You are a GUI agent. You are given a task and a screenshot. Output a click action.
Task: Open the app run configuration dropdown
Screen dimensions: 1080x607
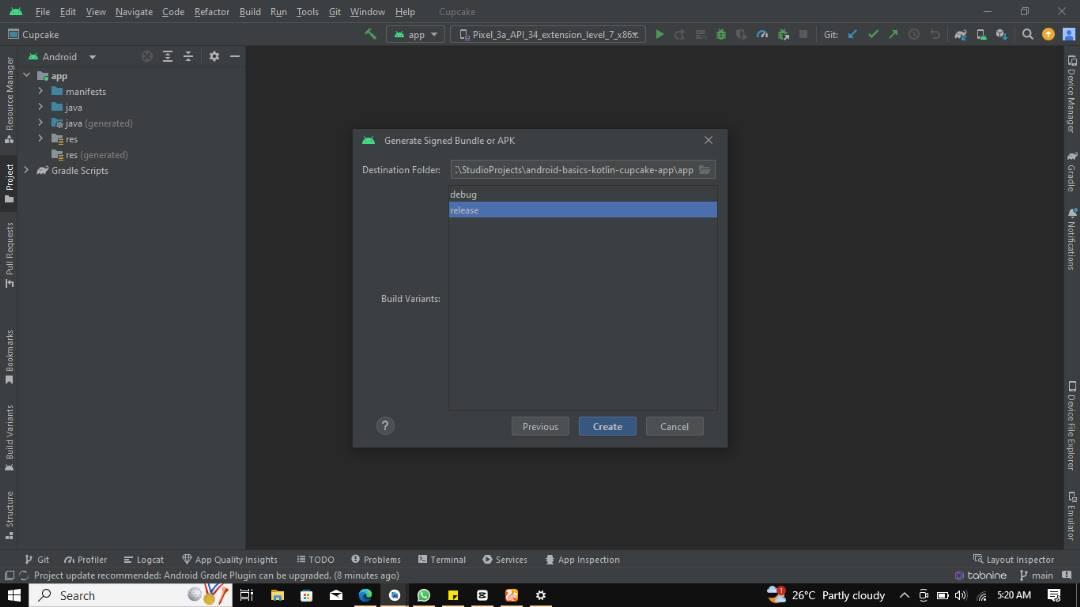click(x=415, y=34)
